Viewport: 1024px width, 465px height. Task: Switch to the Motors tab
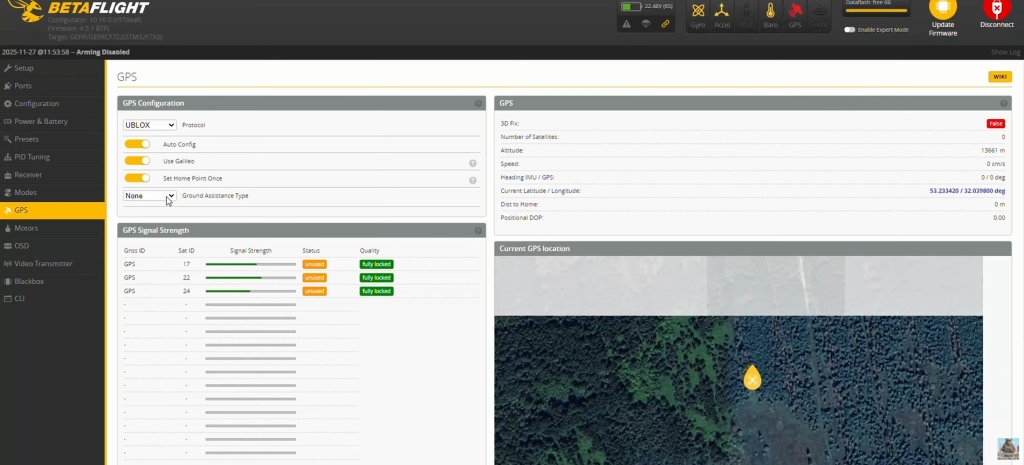(x=26, y=228)
